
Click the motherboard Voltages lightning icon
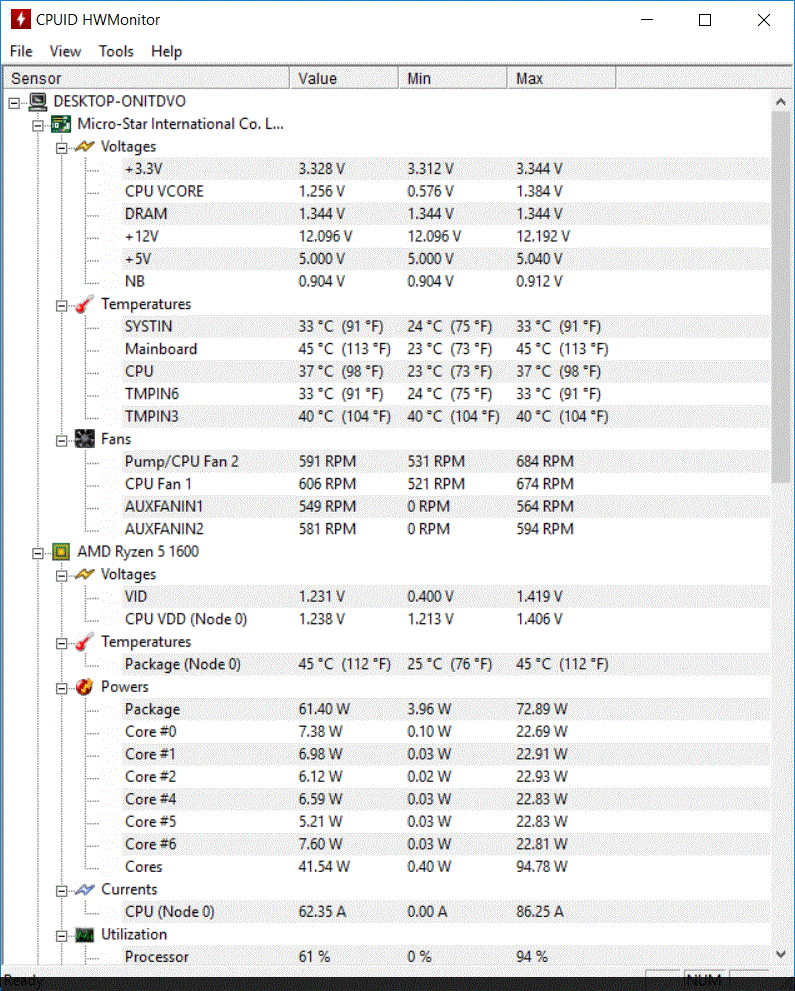pos(85,147)
